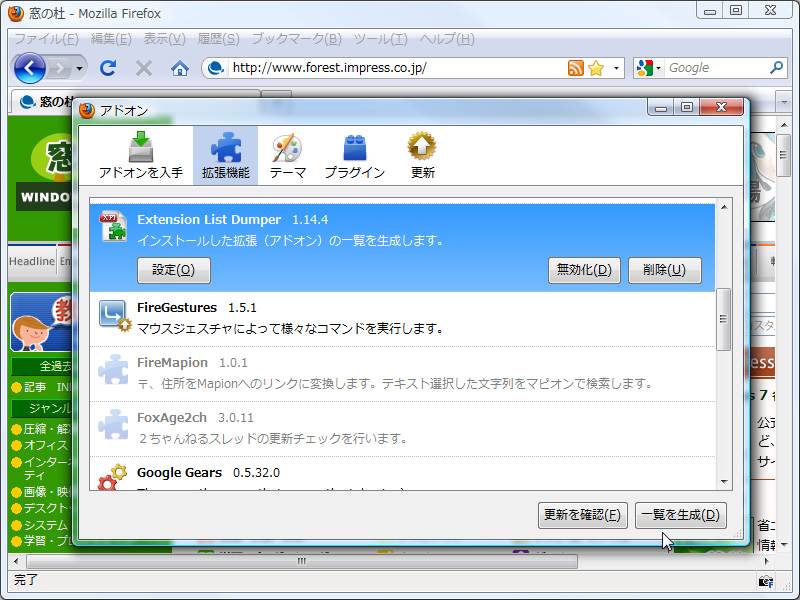Click the page reload icon
The width and height of the screenshot is (800, 600).
pos(108,68)
